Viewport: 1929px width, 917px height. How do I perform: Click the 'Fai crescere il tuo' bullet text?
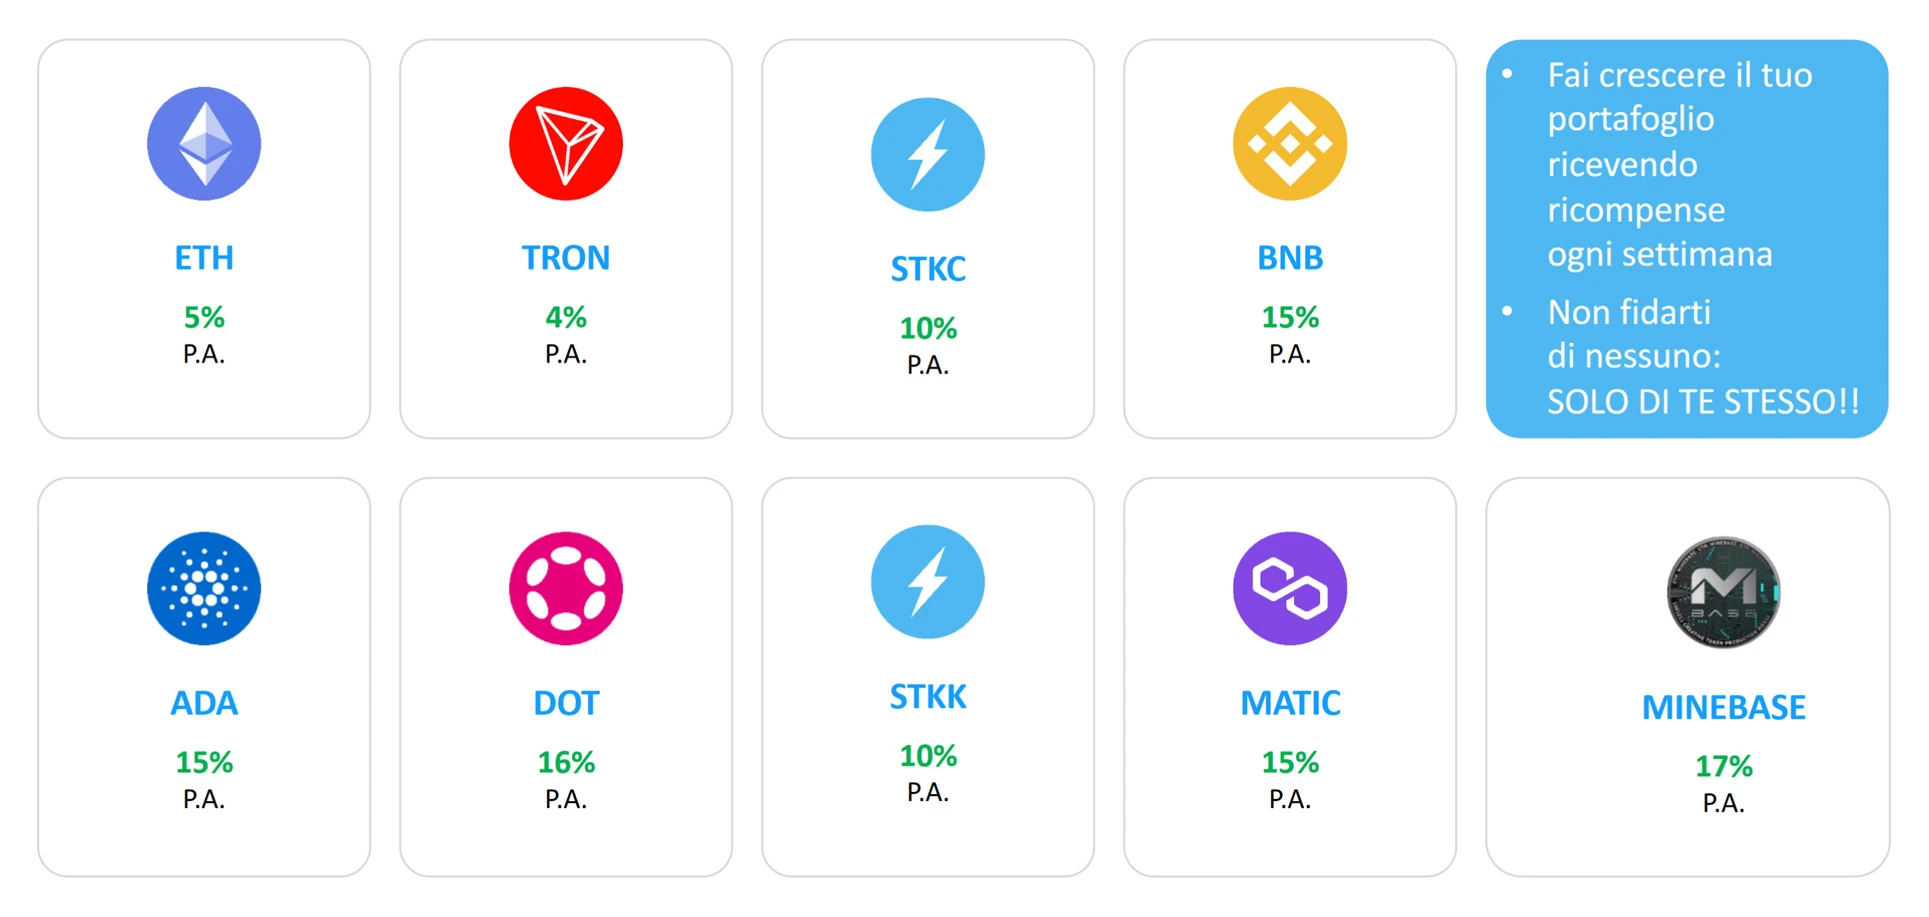1680,75
